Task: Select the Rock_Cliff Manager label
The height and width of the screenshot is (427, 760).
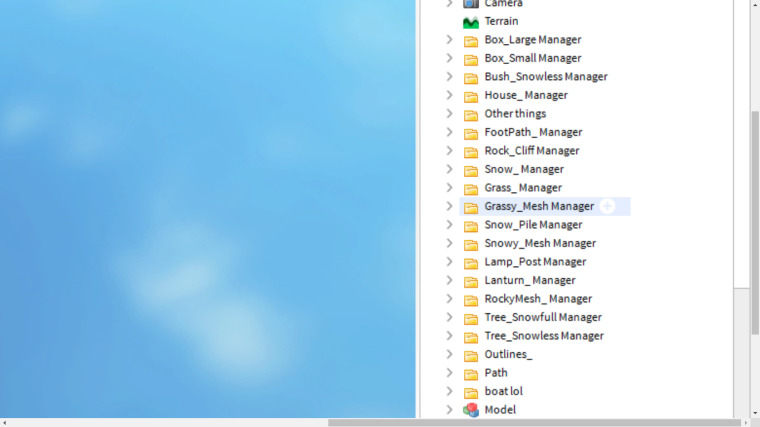Action: click(x=532, y=151)
